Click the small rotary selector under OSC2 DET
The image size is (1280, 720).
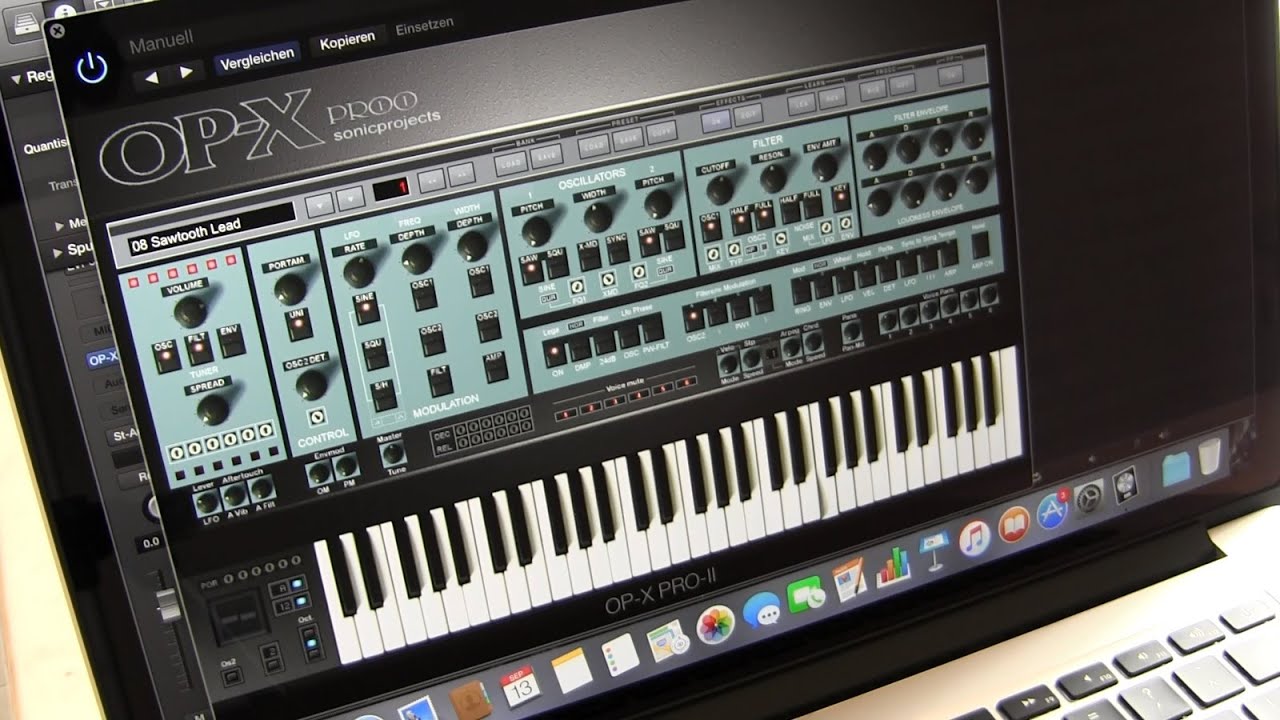pos(317,416)
